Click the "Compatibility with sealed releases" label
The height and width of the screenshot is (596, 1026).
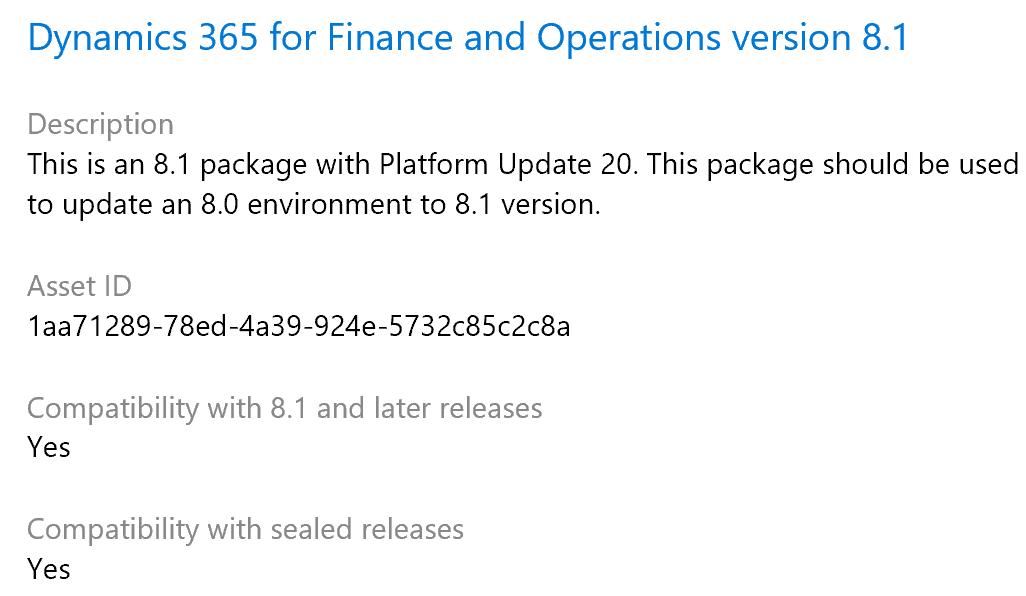[x=245, y=529]
